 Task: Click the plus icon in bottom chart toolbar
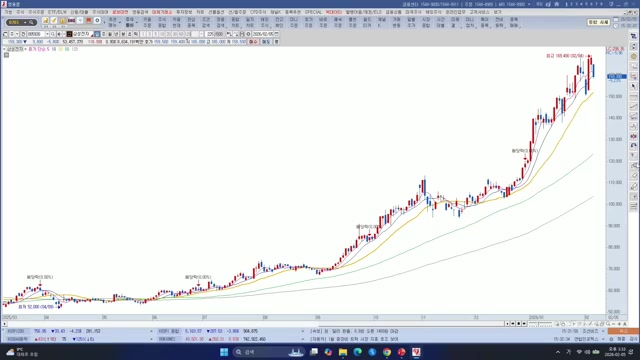tap(619, 324)
